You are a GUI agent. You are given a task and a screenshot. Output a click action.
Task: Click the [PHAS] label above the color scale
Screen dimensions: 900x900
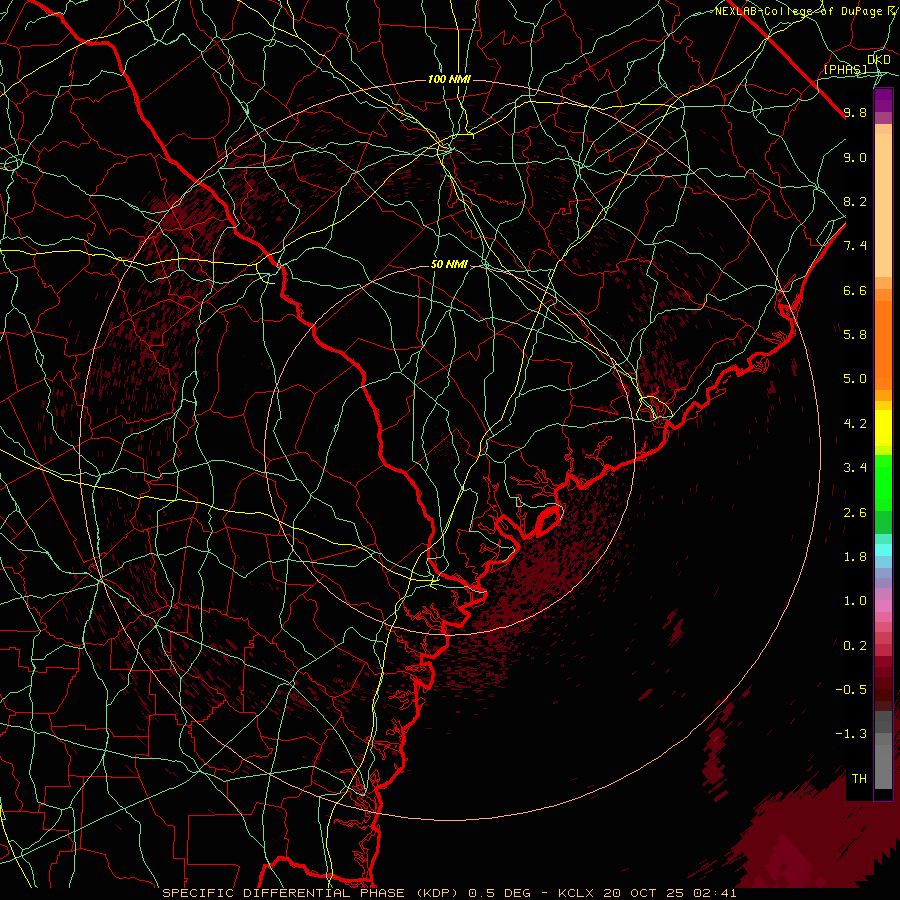(845, 69)
